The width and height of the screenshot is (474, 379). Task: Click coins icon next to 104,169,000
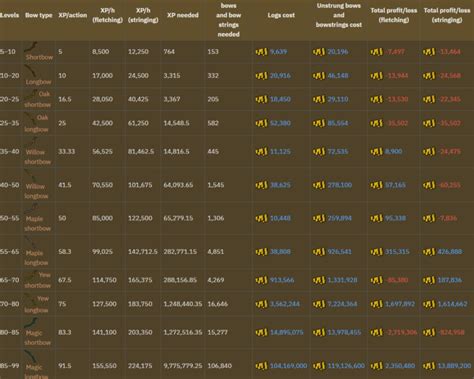pyautogui.click(x=261, y=366)
